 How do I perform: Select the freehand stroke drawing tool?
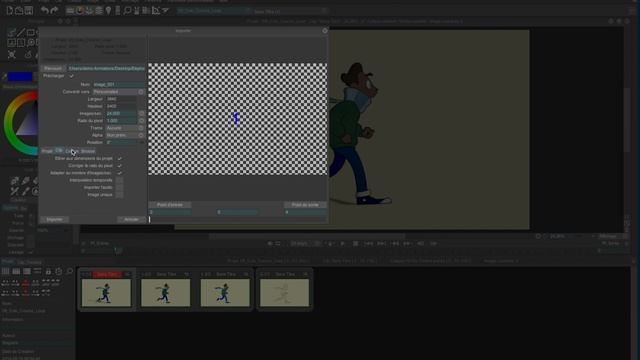(11, 33)
